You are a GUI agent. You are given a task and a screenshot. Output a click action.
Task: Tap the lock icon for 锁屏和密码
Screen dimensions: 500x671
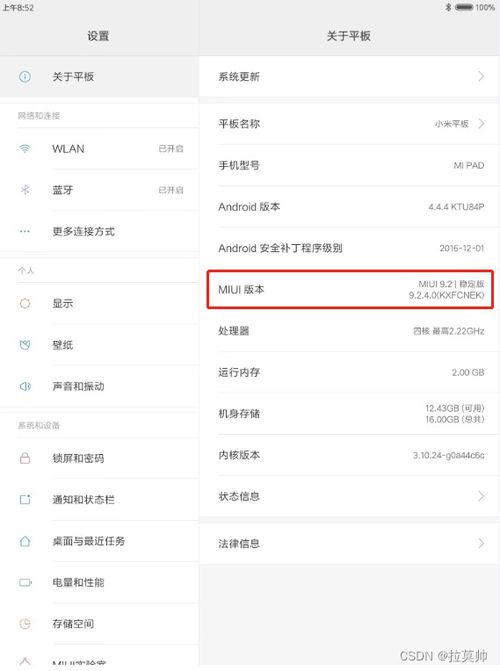point(25,458)
